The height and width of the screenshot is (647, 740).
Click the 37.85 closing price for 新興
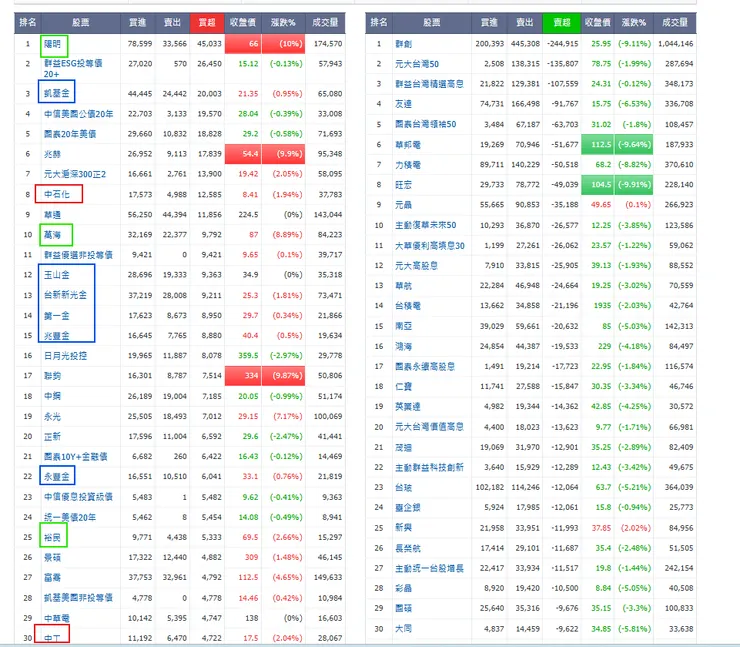[601, 528]
